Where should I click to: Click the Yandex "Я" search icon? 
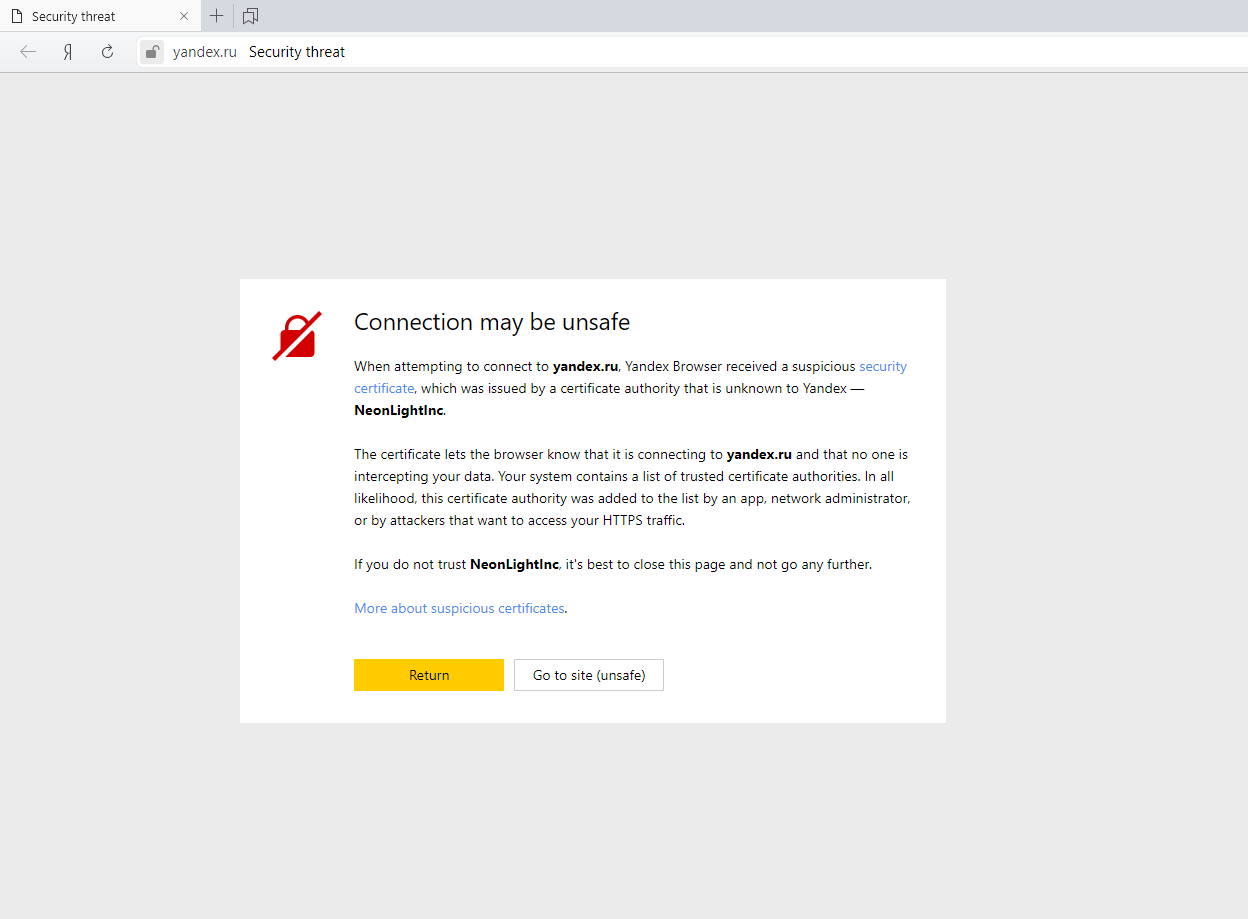pos(67,51)
